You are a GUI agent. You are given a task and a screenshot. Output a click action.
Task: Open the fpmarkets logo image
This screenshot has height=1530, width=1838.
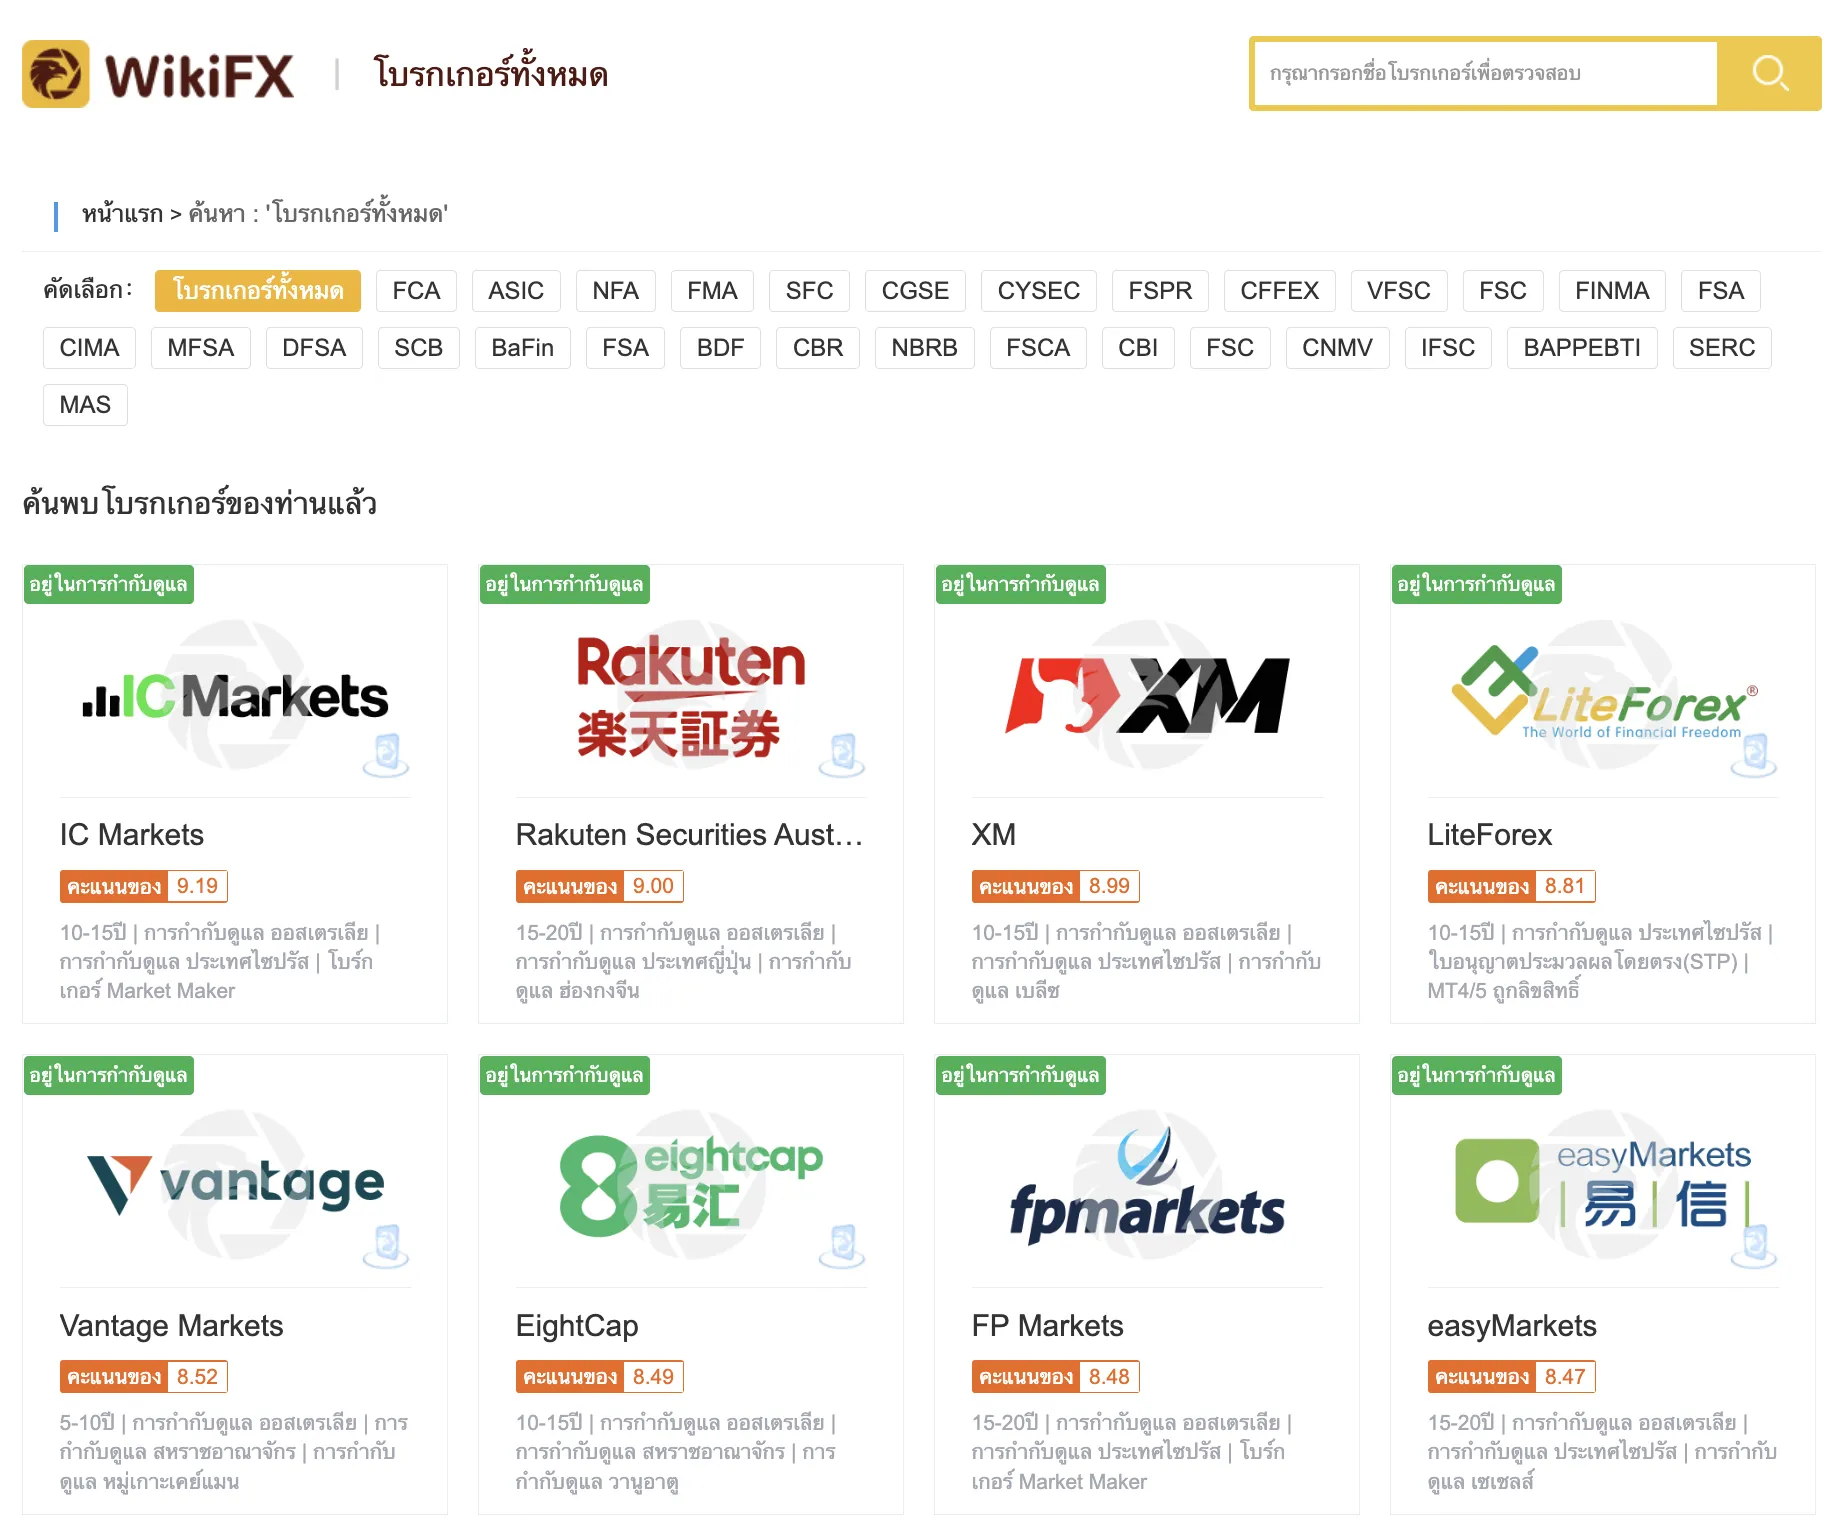[x=1147, y=1186]
